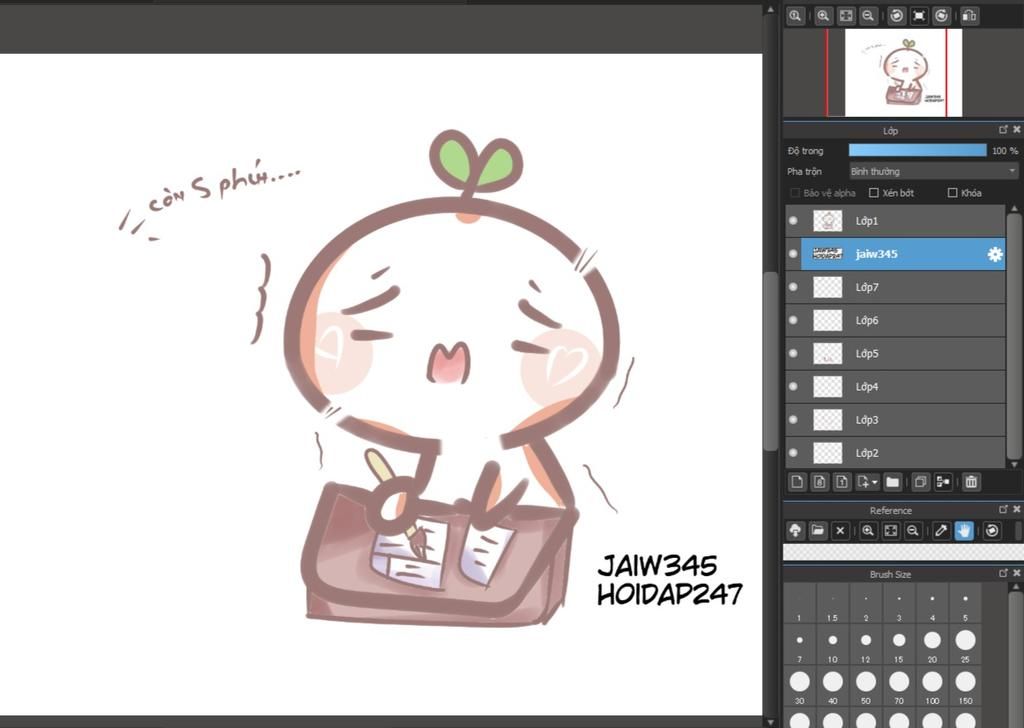Screen dimensions: 1024x728
Task: Toggle visibility of layer Lớp3
Action: pos(793,420)
